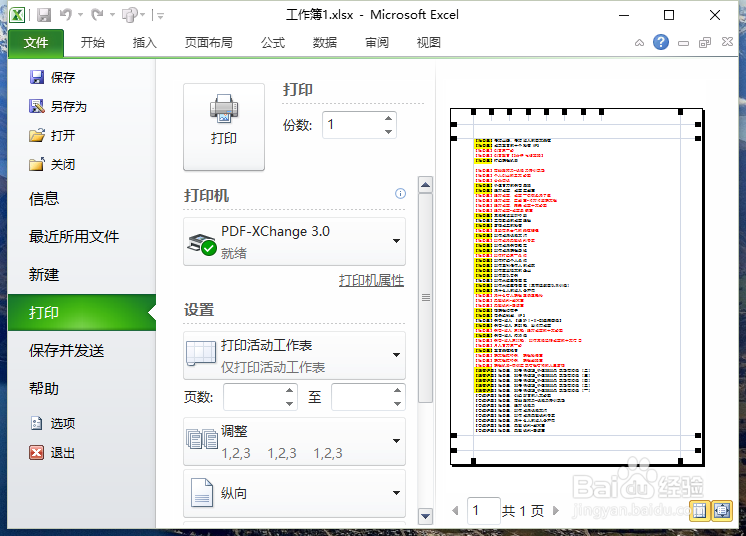Open the 帮助 backstage section
Image resolution: width=746 pixels, height=536 pixels.
tap(44, 389)
